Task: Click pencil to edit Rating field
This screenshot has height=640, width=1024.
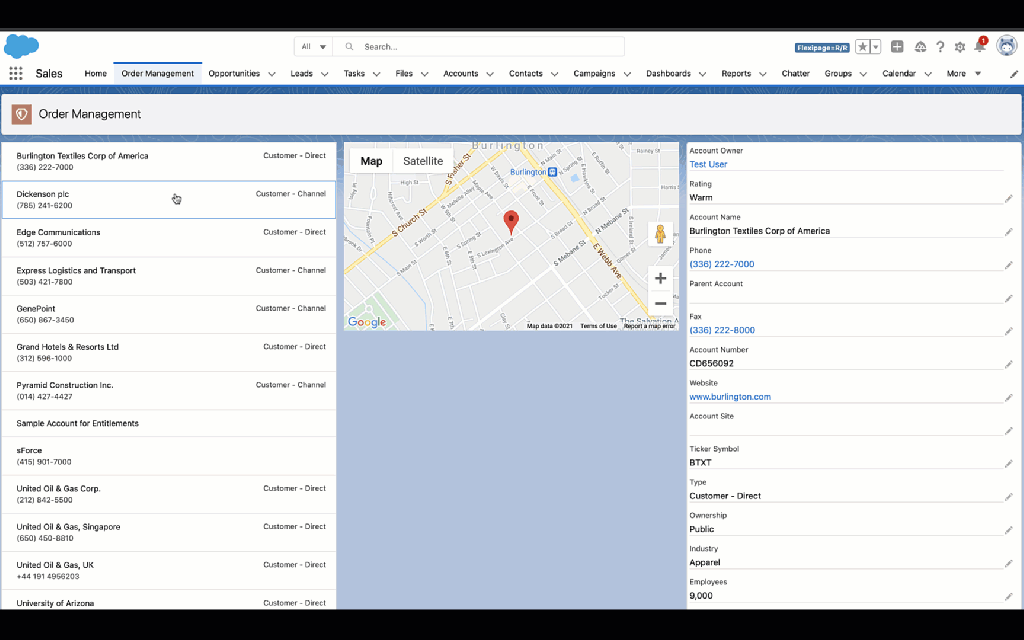Action: 1008,199
